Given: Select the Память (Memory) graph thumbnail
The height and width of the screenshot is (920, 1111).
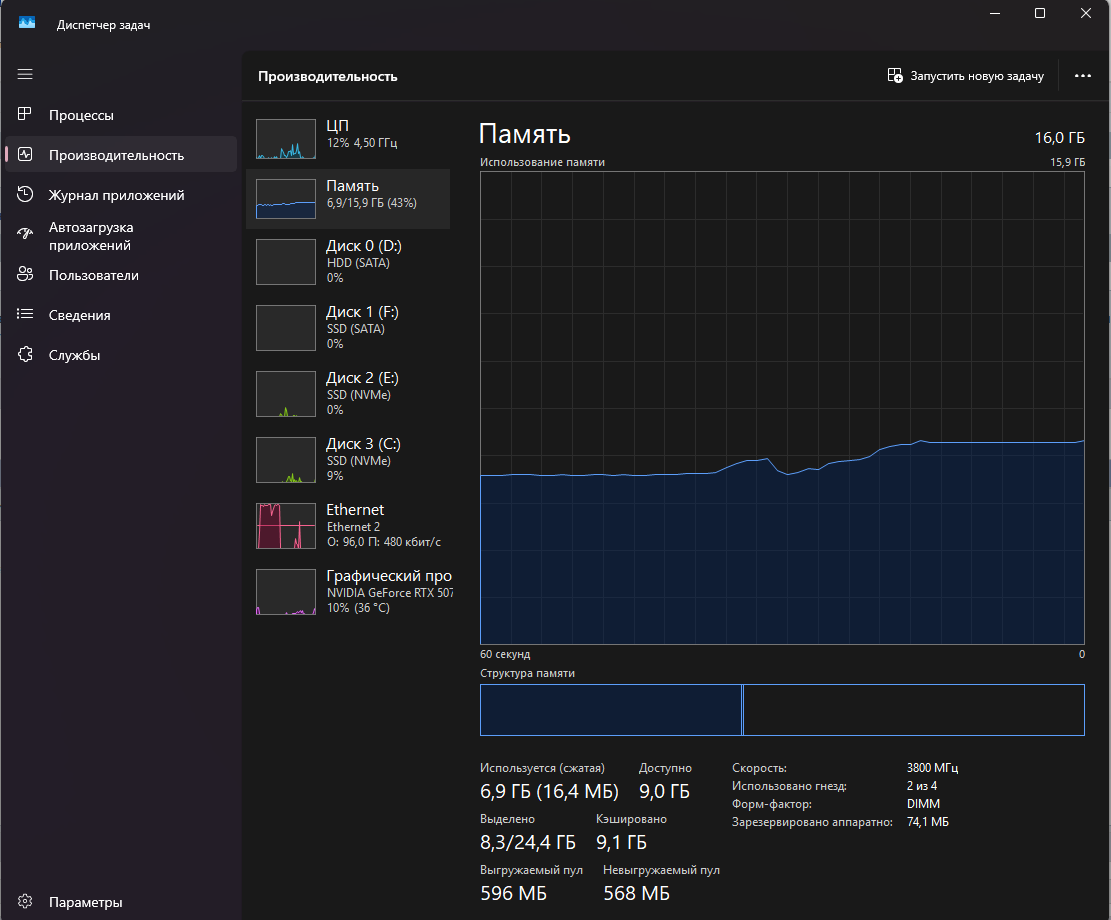Looking at the screenshot, I should [285, 198].
